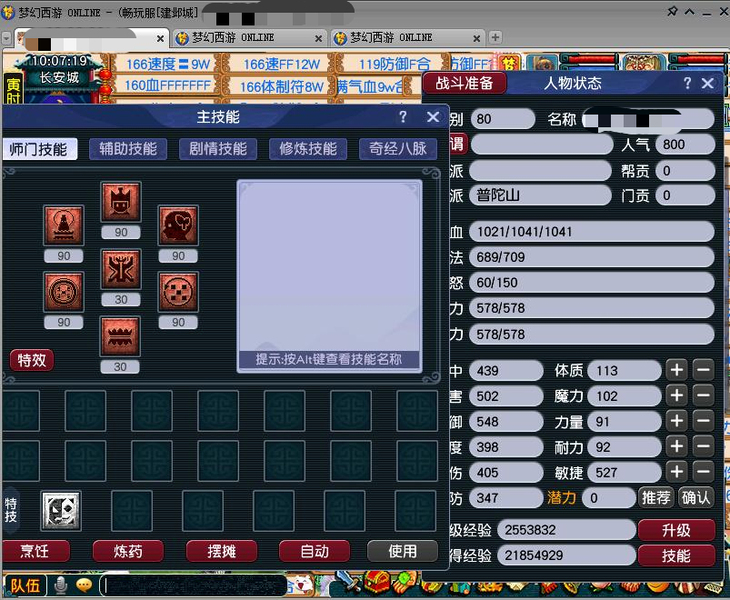The height and width of the screenshot is (600, 730).
Task: Click the stall sign '166体制符8W'
Action: point(282,87)
